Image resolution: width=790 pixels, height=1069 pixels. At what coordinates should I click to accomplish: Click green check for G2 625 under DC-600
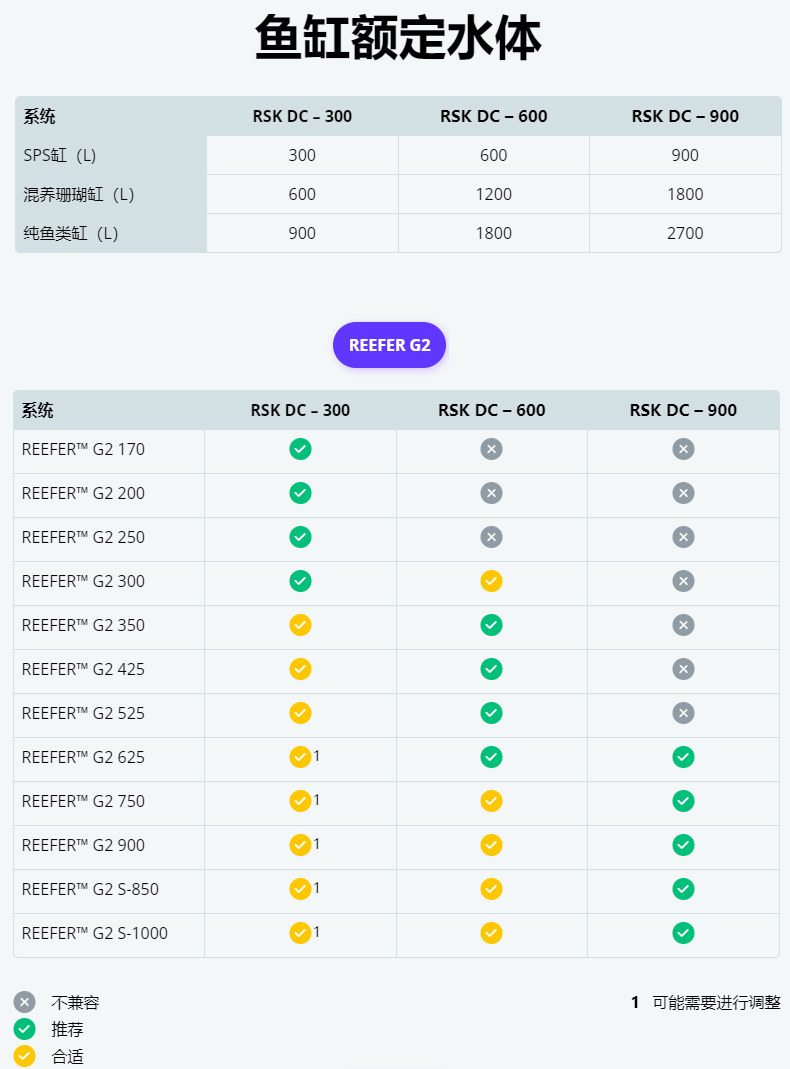[491, 757]
